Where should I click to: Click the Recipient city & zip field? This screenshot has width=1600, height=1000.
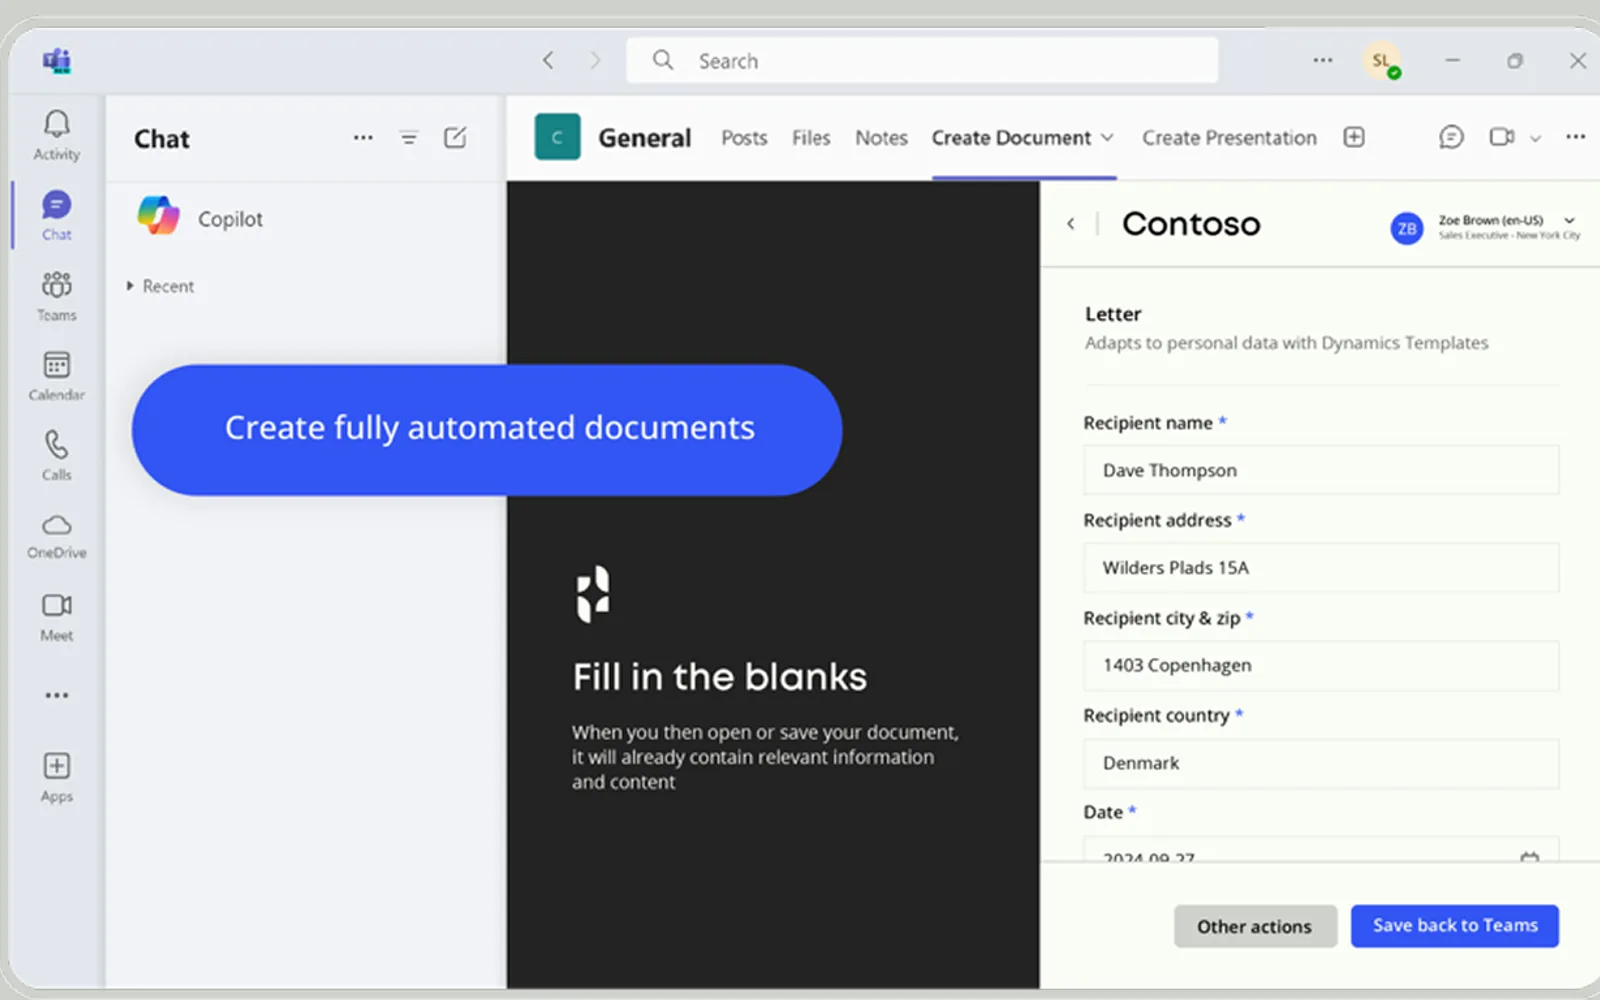[1321, 665]
